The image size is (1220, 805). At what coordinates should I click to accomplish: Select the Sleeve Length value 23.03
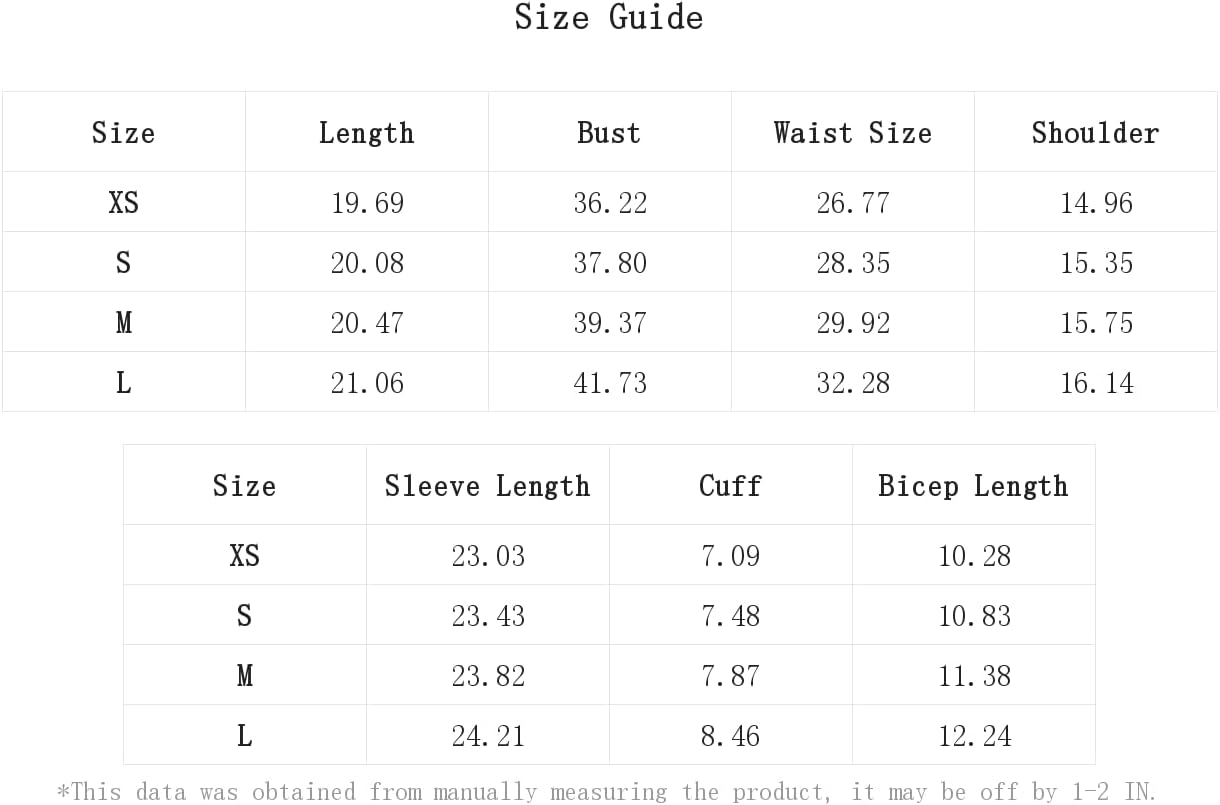(488, 556)
